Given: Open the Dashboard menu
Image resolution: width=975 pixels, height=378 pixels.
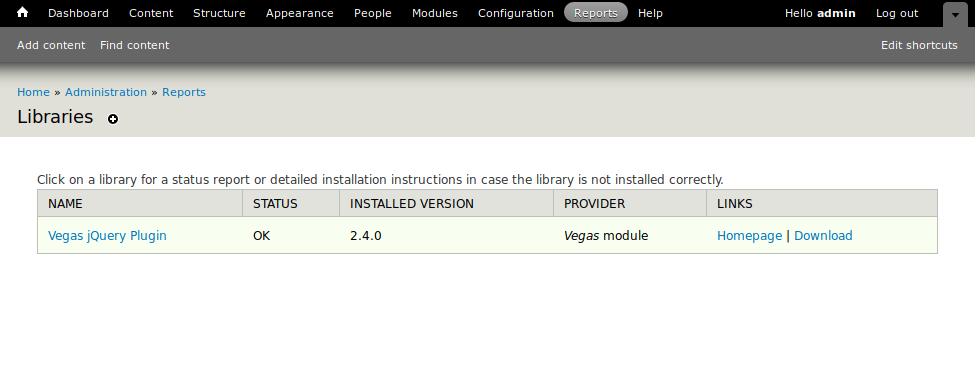Looking at the screenshot, I should point(78,13).
